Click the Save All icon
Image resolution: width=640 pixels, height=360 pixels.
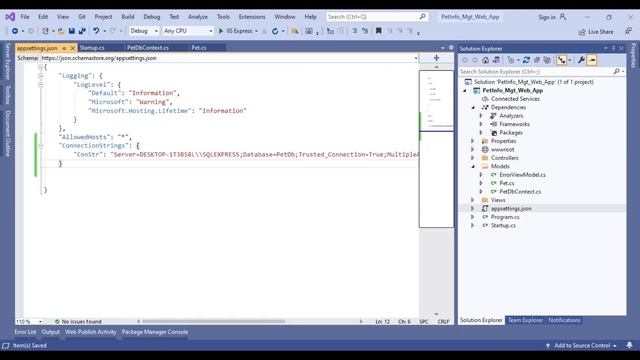82,31
